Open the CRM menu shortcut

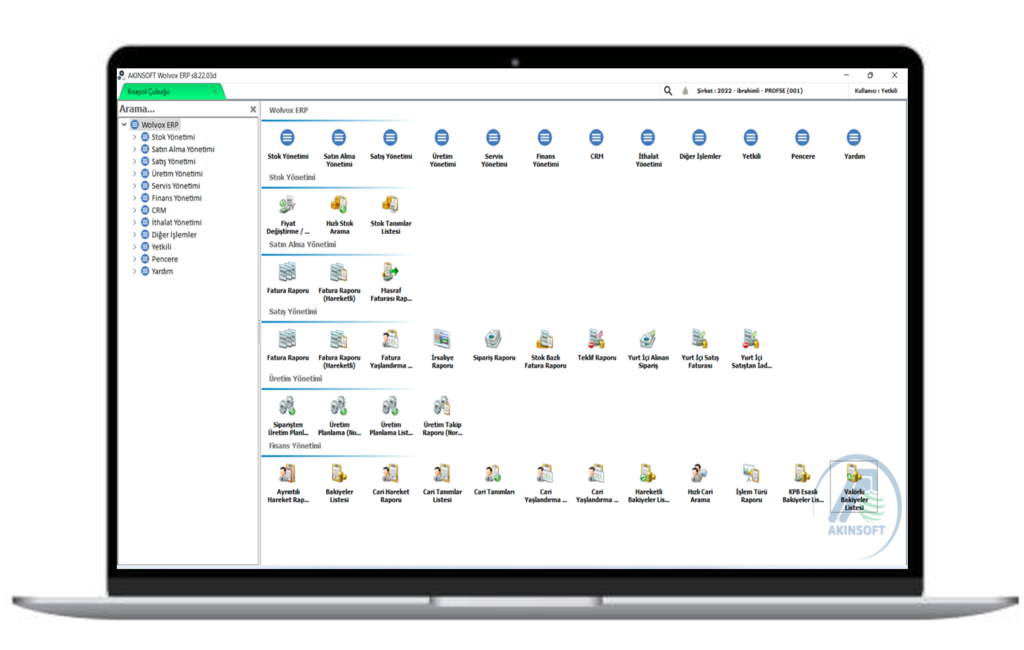tap(596, 138)
